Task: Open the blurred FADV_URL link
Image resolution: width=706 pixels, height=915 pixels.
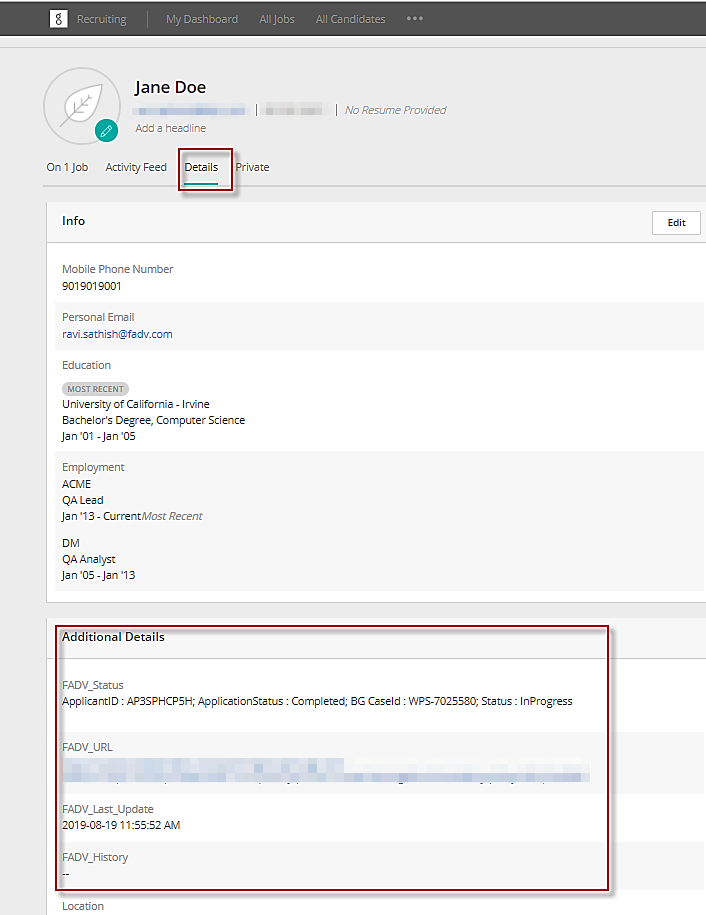Action: [326, 770]
